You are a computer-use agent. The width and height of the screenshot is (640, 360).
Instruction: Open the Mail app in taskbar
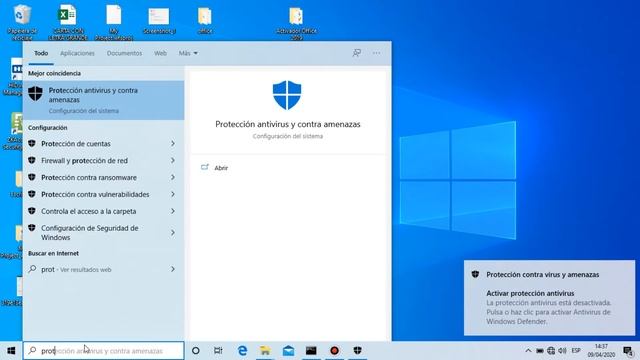pos(288,351)
